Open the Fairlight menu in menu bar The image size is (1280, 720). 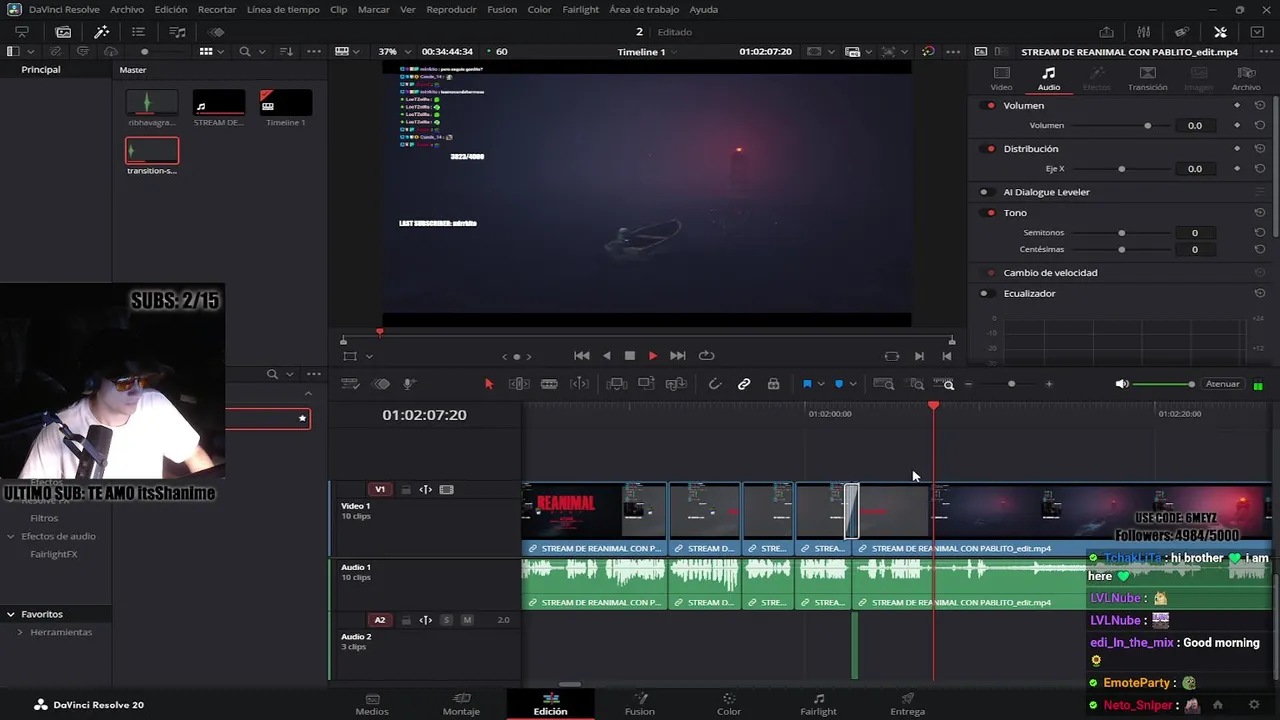click(x=580, y=9)
